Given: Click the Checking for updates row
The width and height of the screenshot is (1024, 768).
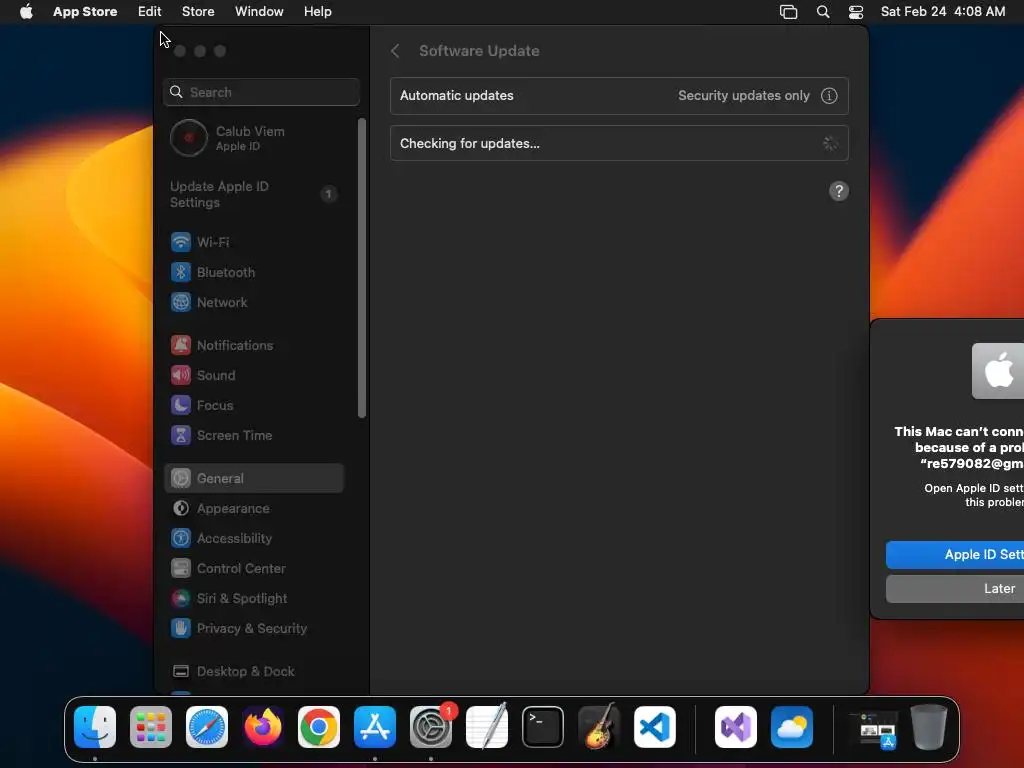Looking at the screenshot, I should [619, 144].
